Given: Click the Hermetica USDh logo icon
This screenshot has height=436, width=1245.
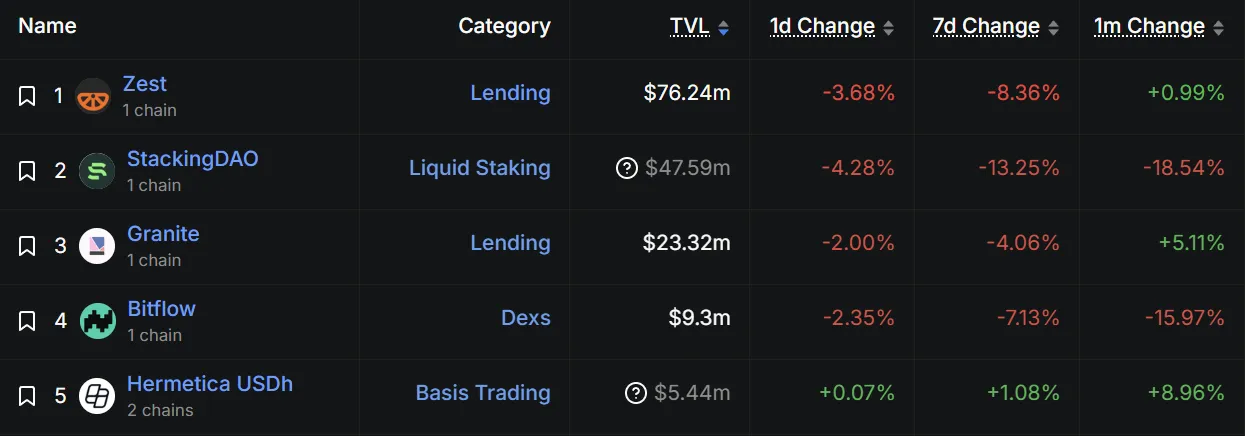Looking at the screenshot, I should click(x=97, y=396).
